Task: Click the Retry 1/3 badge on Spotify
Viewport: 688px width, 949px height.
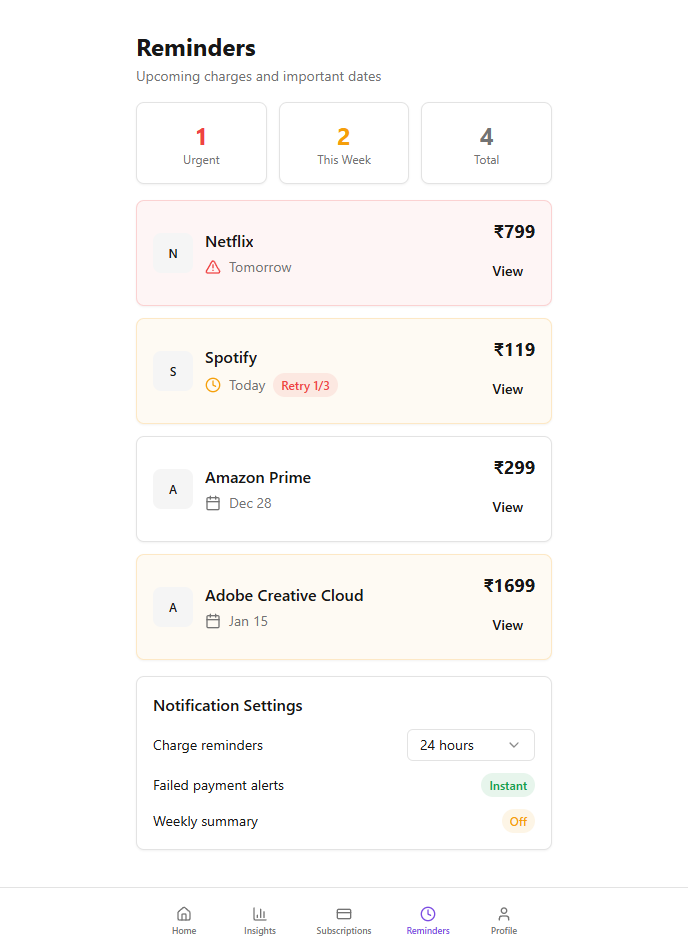Action: click(305, 385)
